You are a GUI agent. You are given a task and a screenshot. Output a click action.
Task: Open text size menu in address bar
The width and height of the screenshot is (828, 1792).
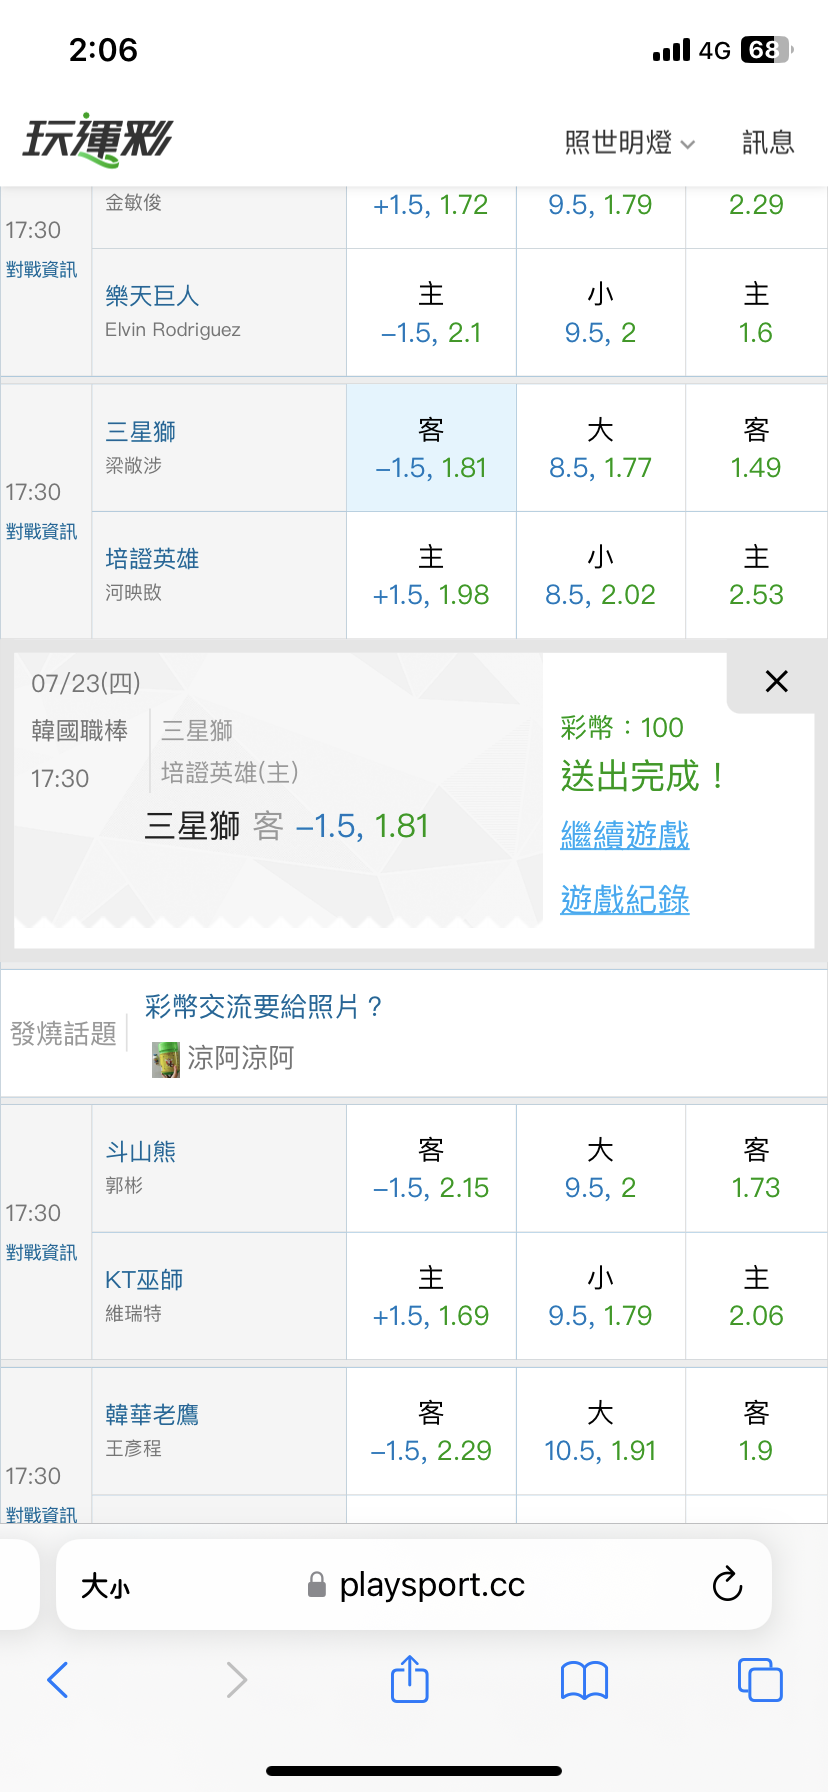[x=105, y=1586]
